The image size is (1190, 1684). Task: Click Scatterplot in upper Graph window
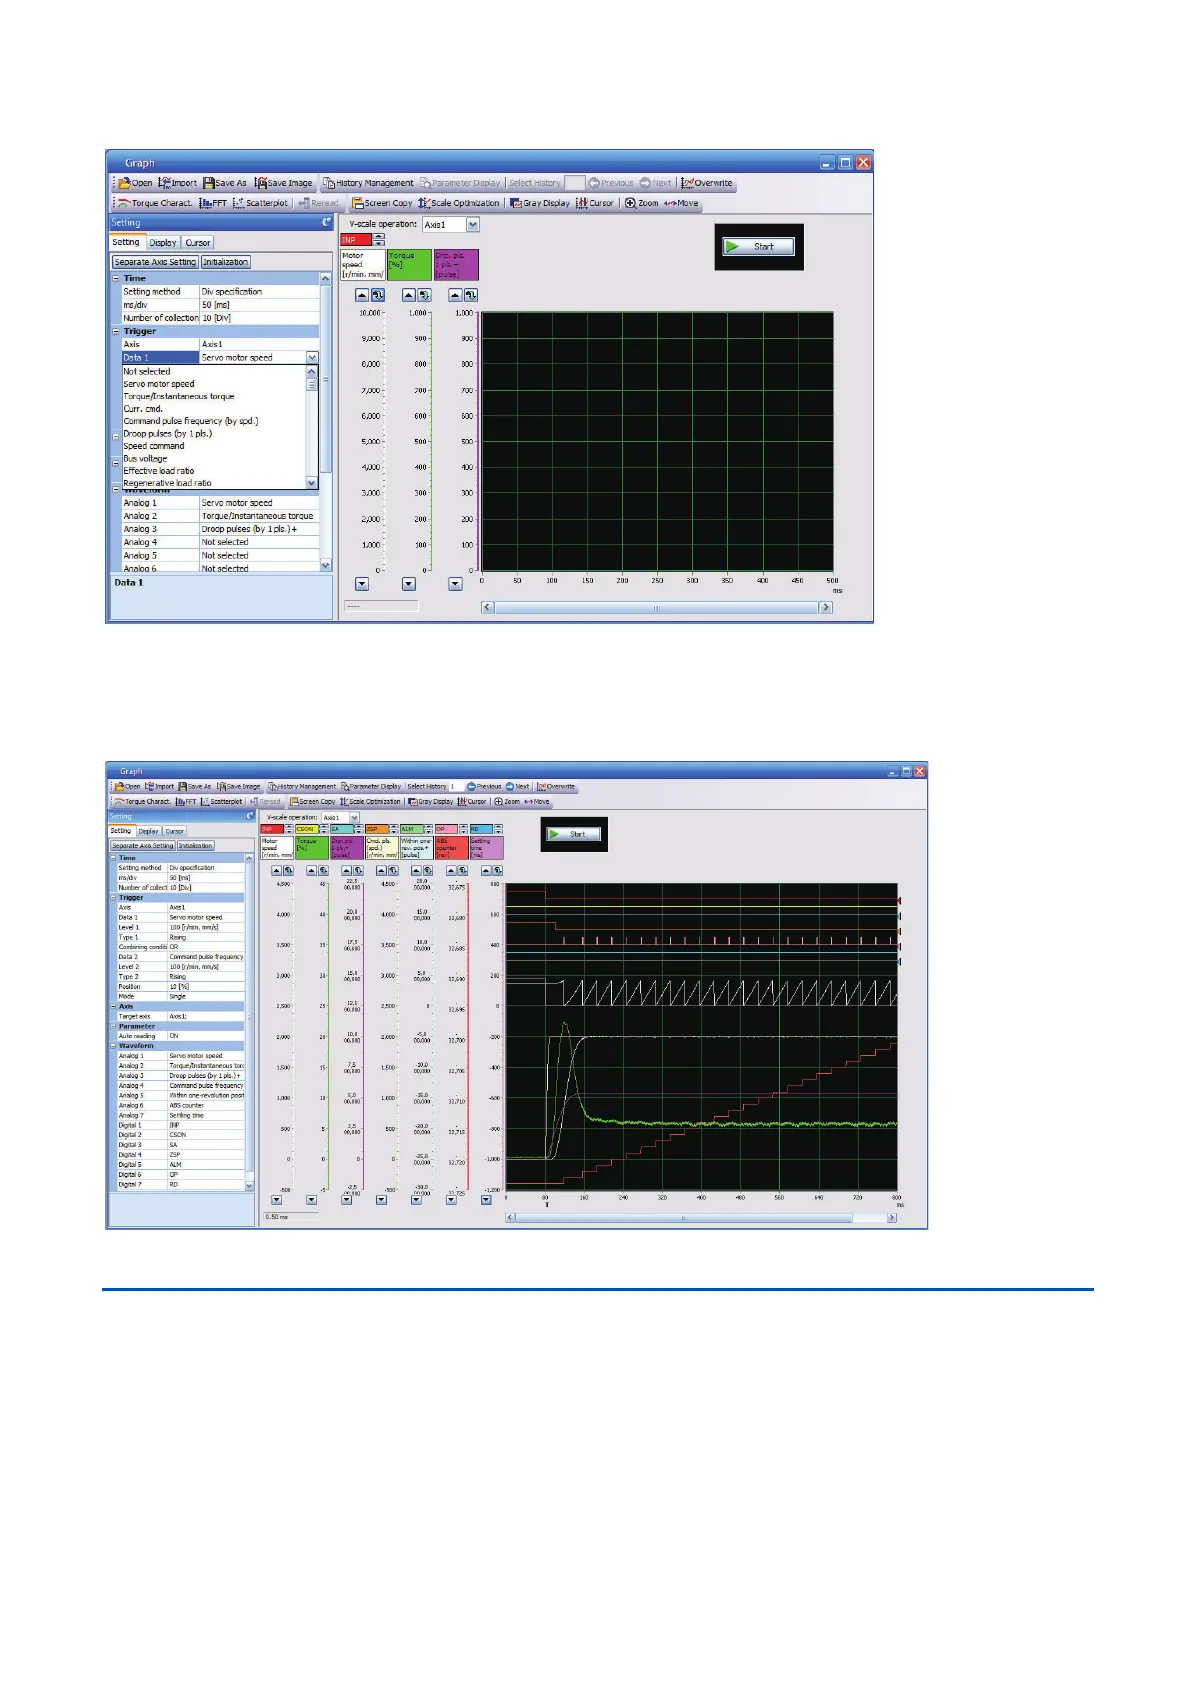click(x=260, y=203)
